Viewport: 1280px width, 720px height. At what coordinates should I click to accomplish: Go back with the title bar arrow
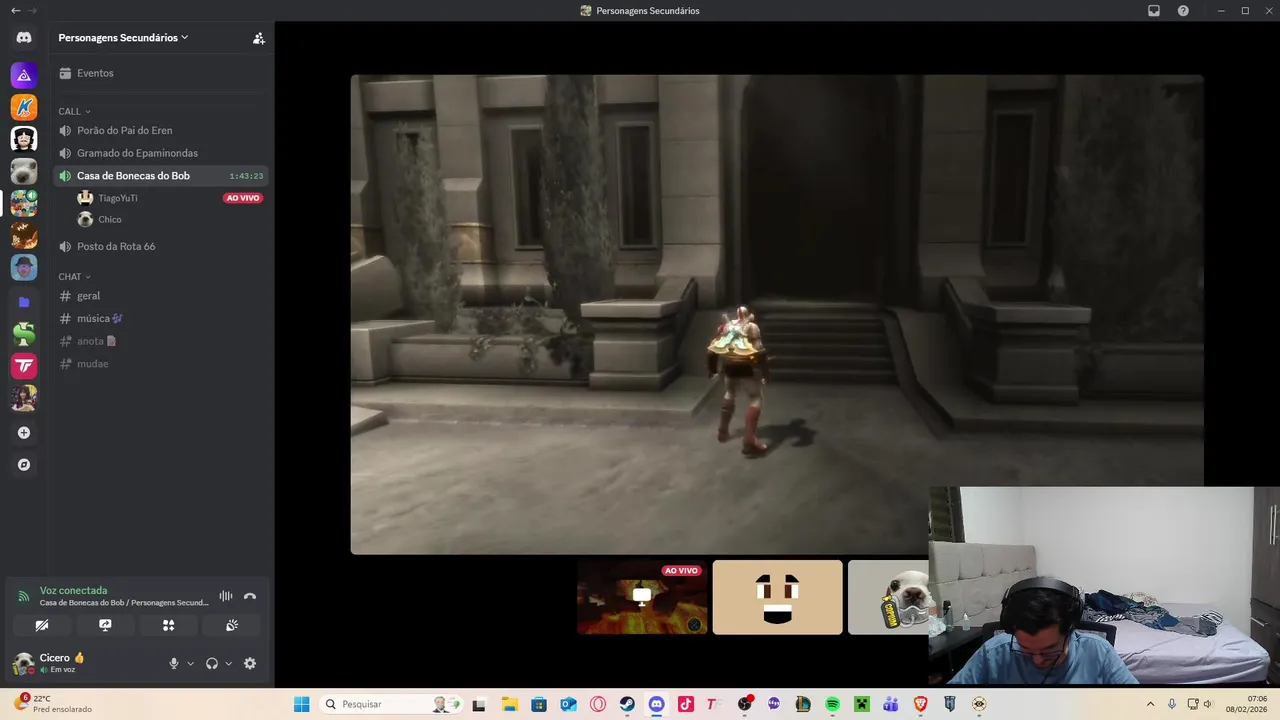(x=15, y=11)
